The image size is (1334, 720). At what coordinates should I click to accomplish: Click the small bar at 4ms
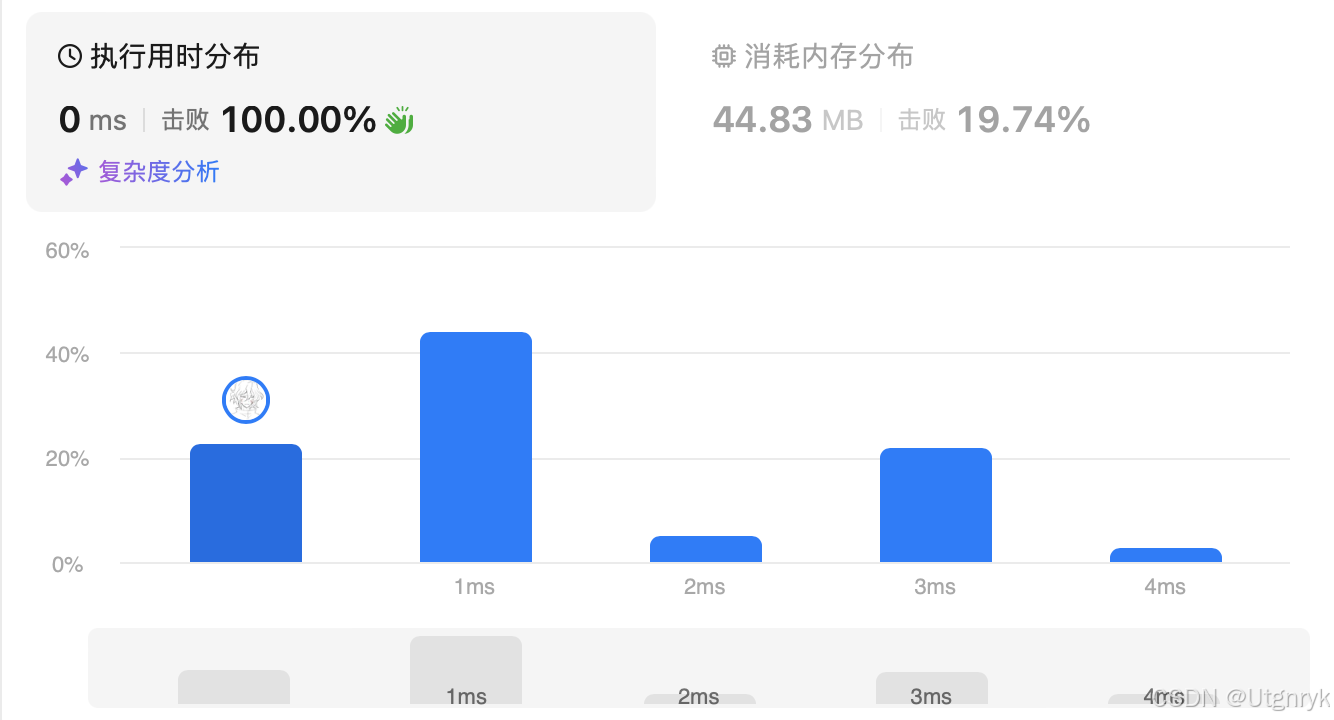pyautogui.click(x=1166, y=555)
